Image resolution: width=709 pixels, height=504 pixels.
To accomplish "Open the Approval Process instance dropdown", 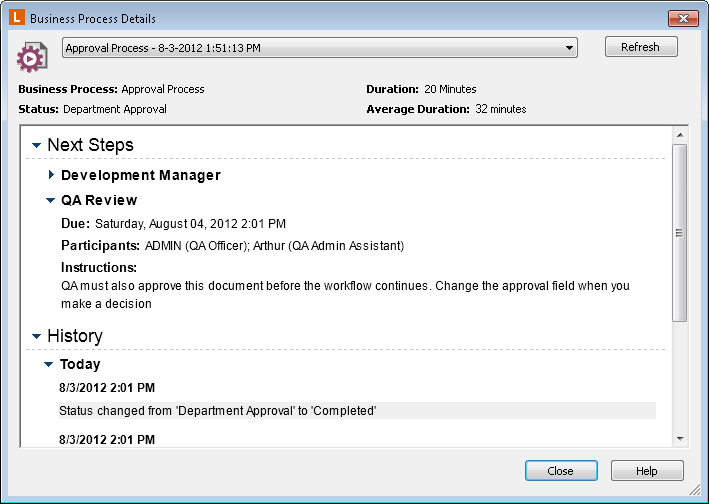I will [x=569, y=47].
